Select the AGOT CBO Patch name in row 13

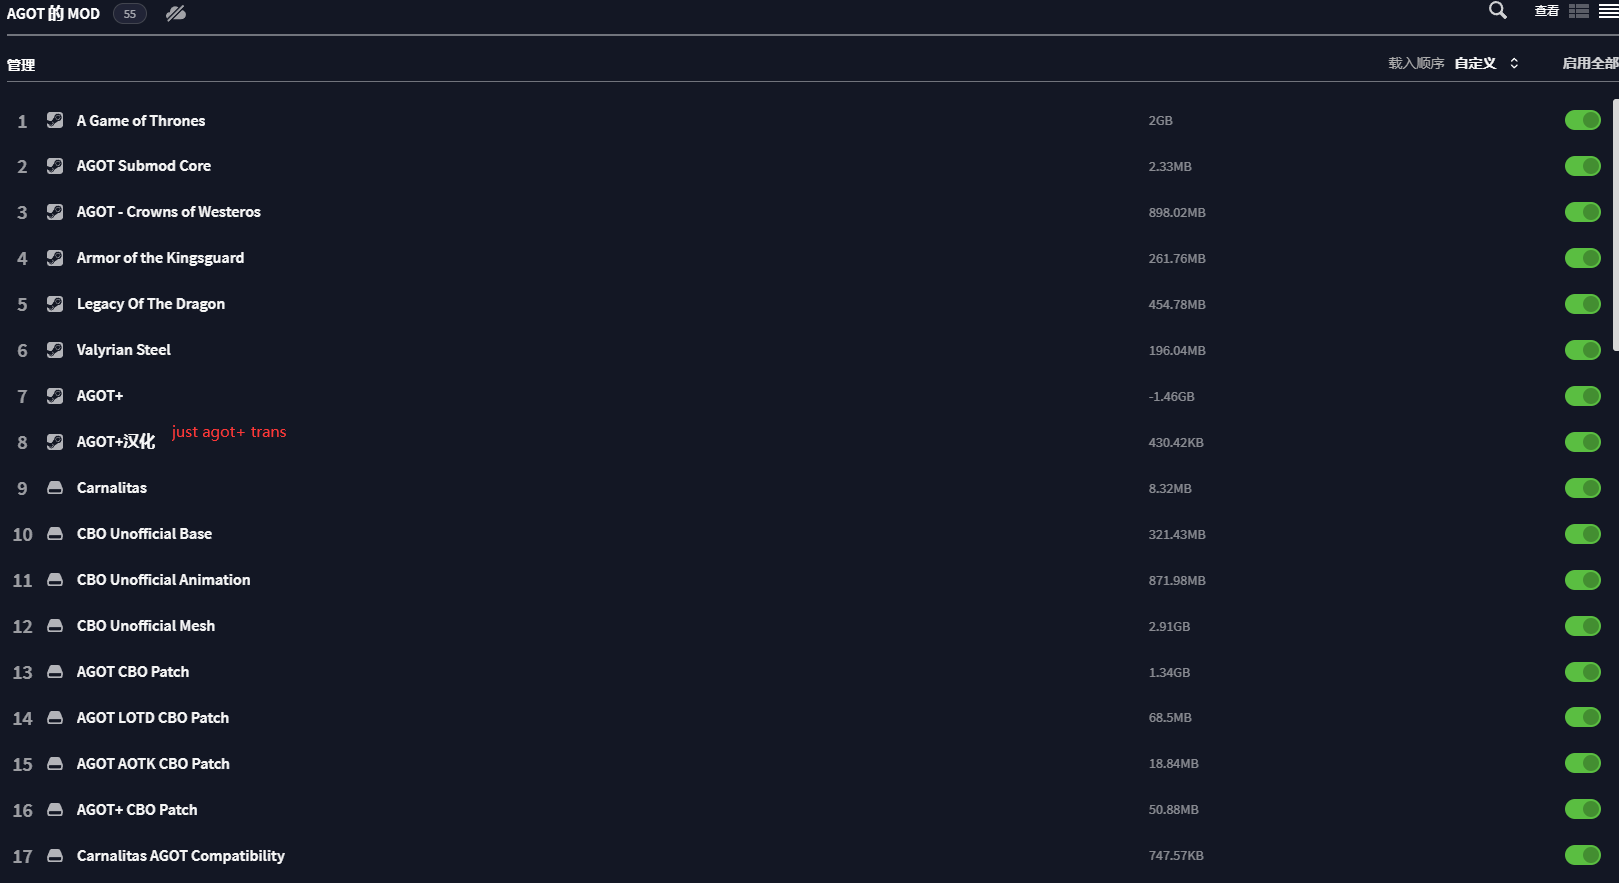[133, 672]
